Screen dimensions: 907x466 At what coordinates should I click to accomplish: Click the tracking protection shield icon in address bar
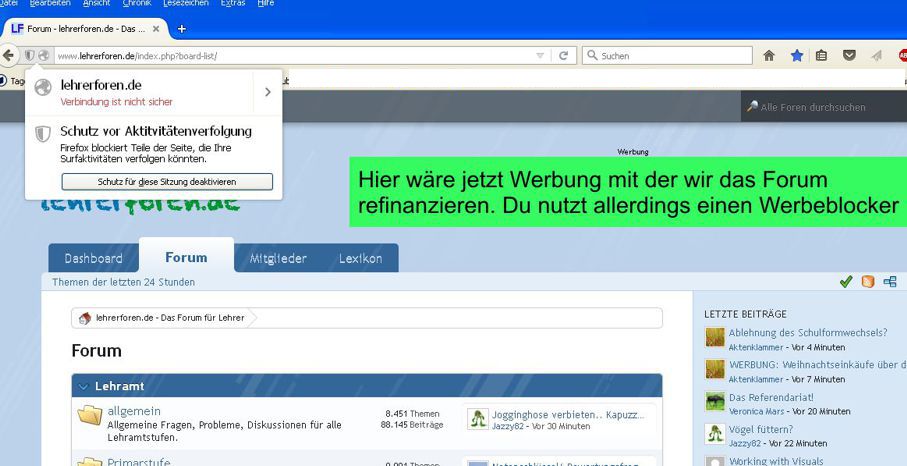[x=30, y=56]
